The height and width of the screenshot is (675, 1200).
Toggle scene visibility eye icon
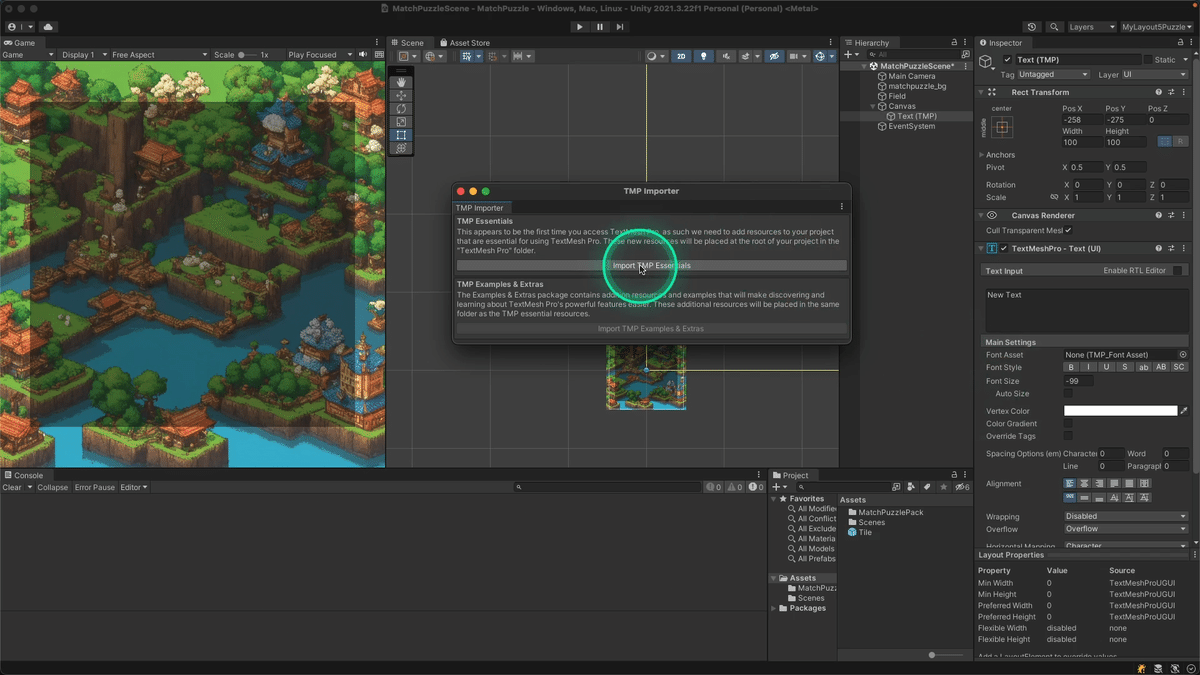tap(774, 56)
